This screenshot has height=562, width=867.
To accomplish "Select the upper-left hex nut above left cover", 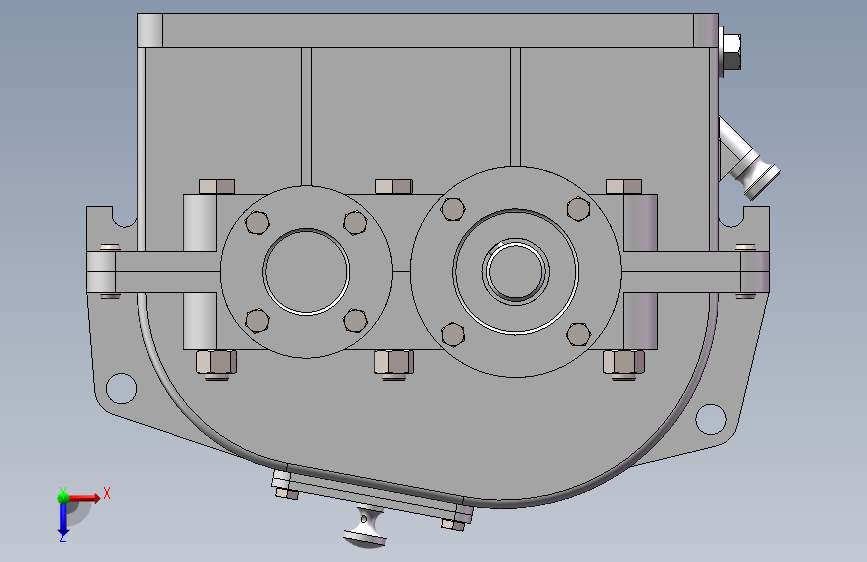I will (217, 186).
